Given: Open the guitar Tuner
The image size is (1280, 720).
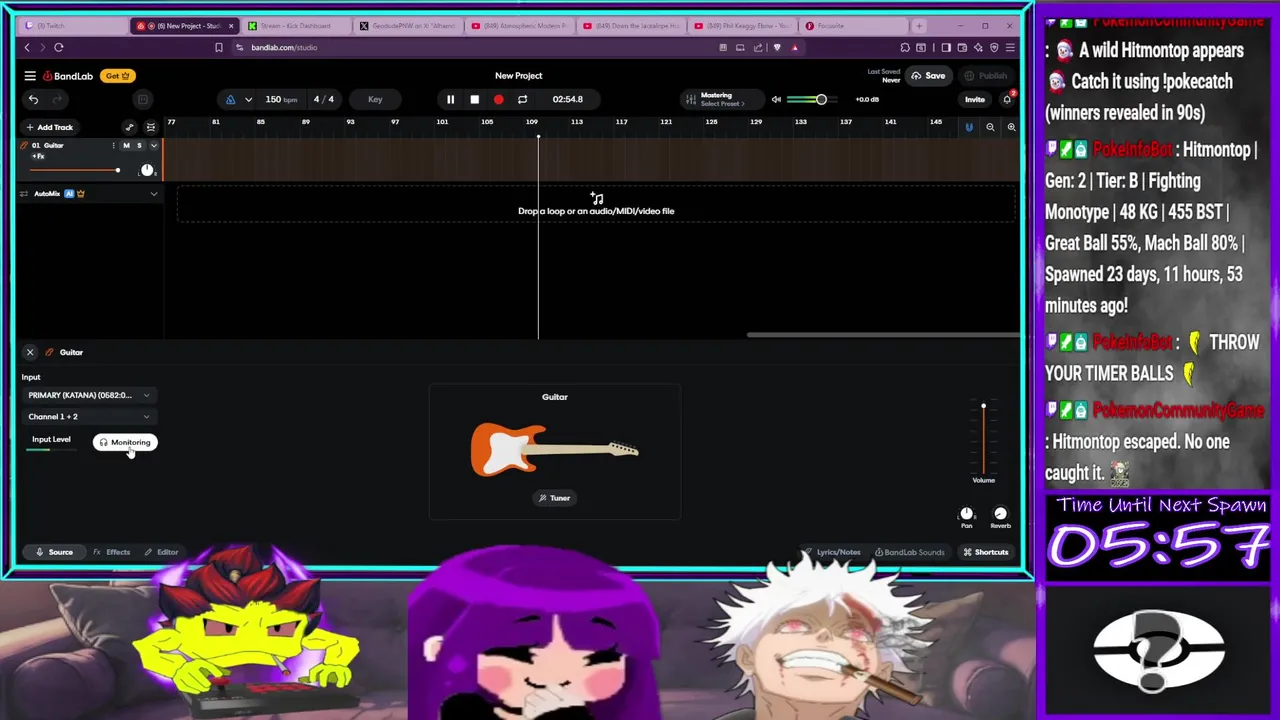Looking at the screenshot, I should point(554,498).
